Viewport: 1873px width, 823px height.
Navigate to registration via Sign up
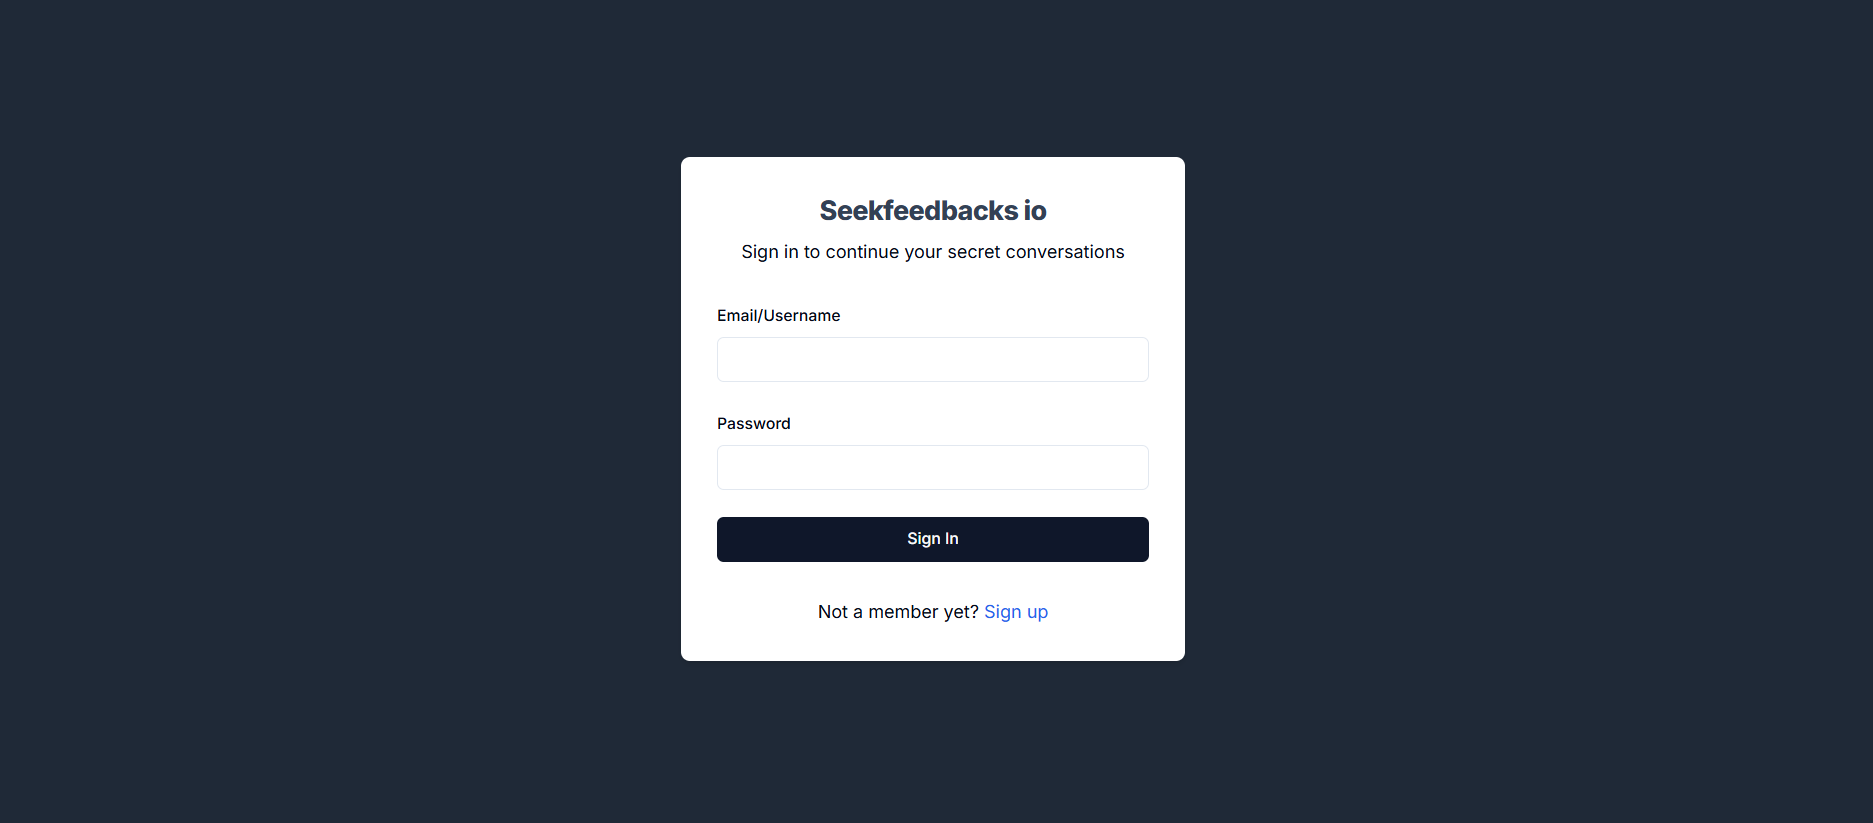[1015, 611]
